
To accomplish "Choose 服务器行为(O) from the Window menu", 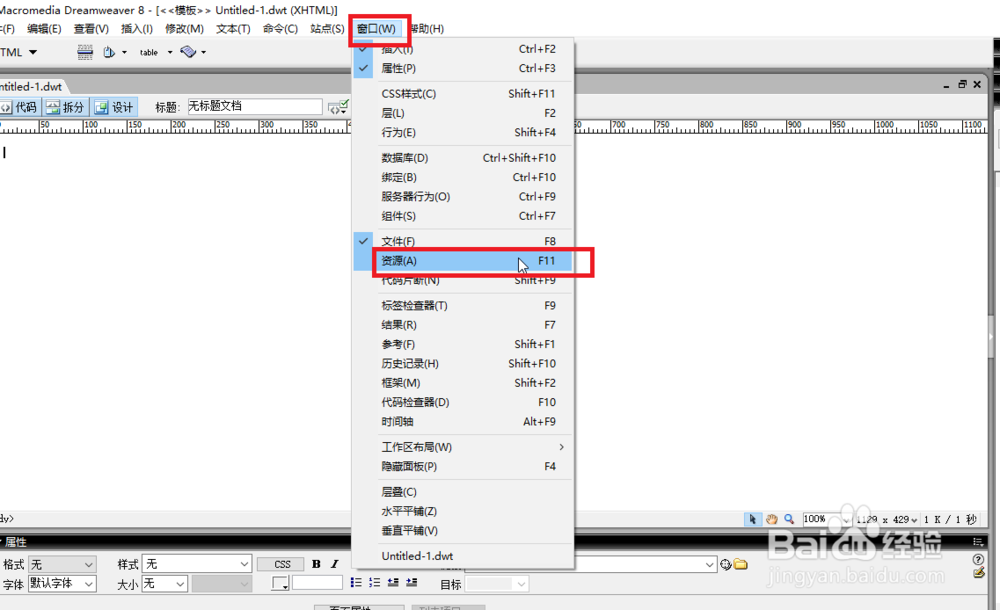I will point(463,197).
